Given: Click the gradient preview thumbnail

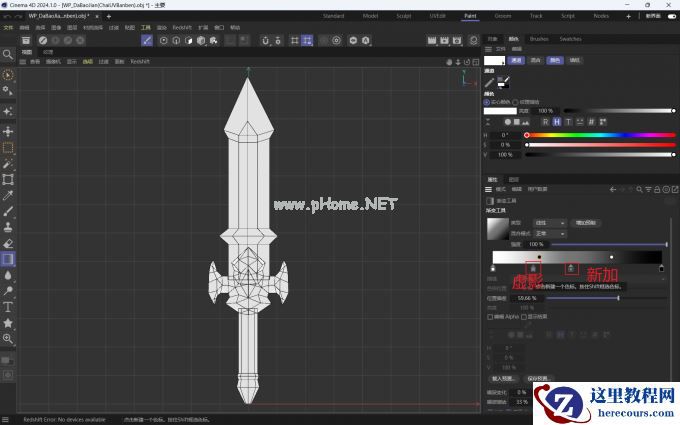Looking at the screenshot, I should point(497,229).
